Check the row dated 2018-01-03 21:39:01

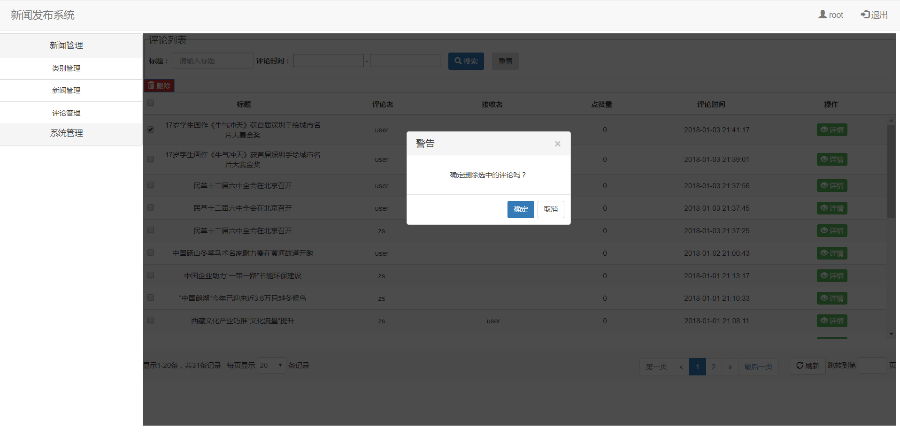(150, 159)
